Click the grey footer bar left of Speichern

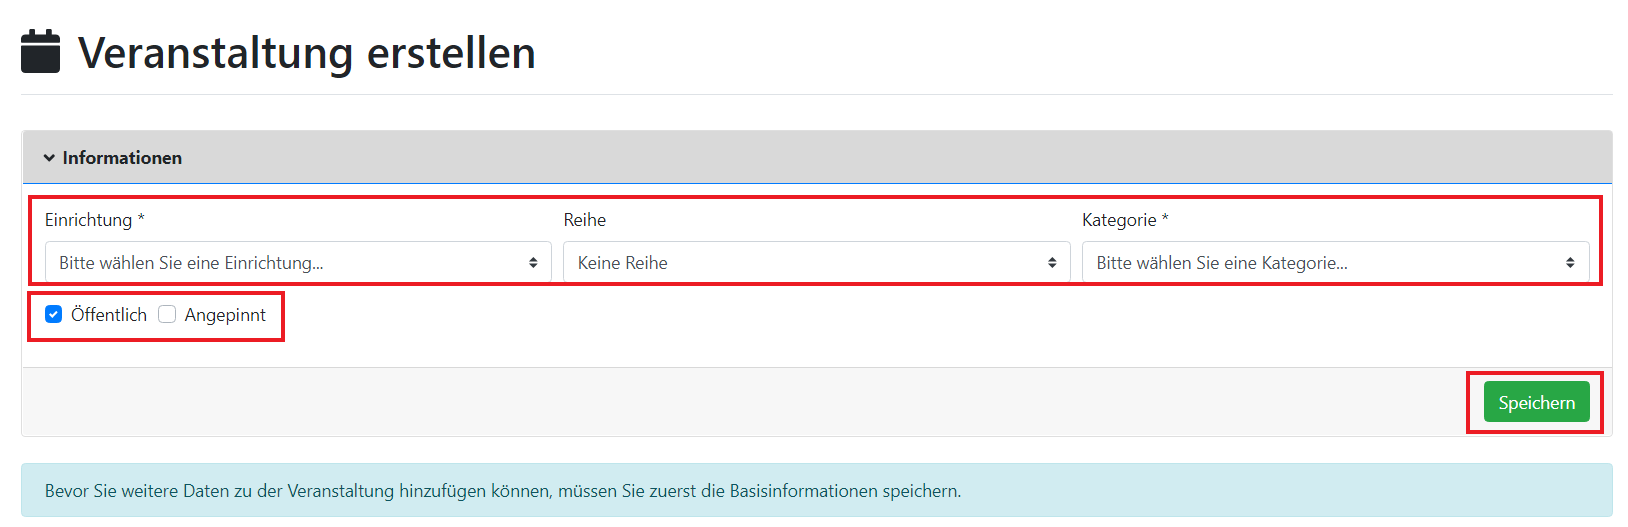coord(740,402)
